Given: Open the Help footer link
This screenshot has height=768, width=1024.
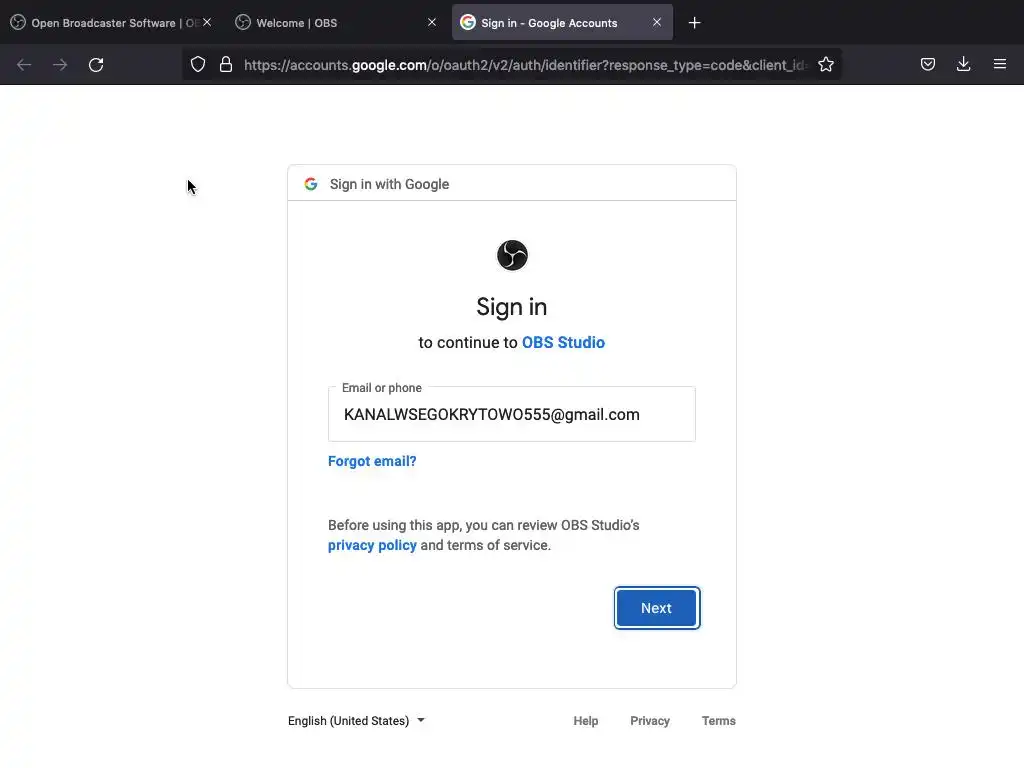Looking at the screenshot, I should tap(586, 721).
